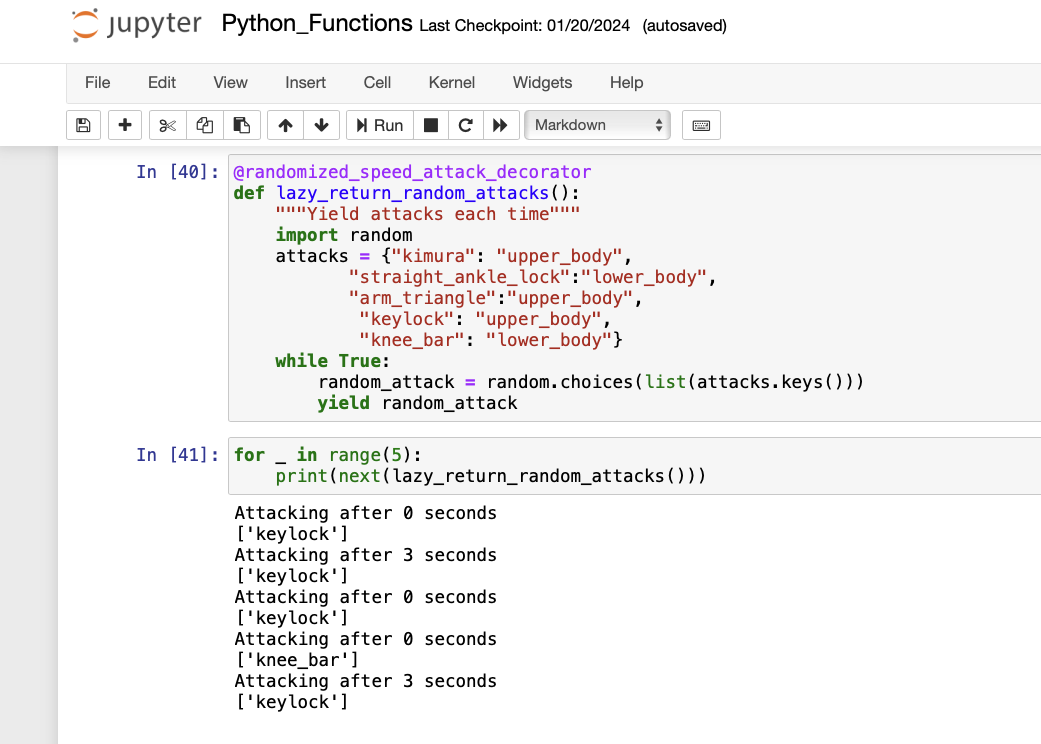Viewport: 1041px width, 744px height.
Task: Place cursor in def lazy_return_random_attacks line
Action: coord(406,193)
